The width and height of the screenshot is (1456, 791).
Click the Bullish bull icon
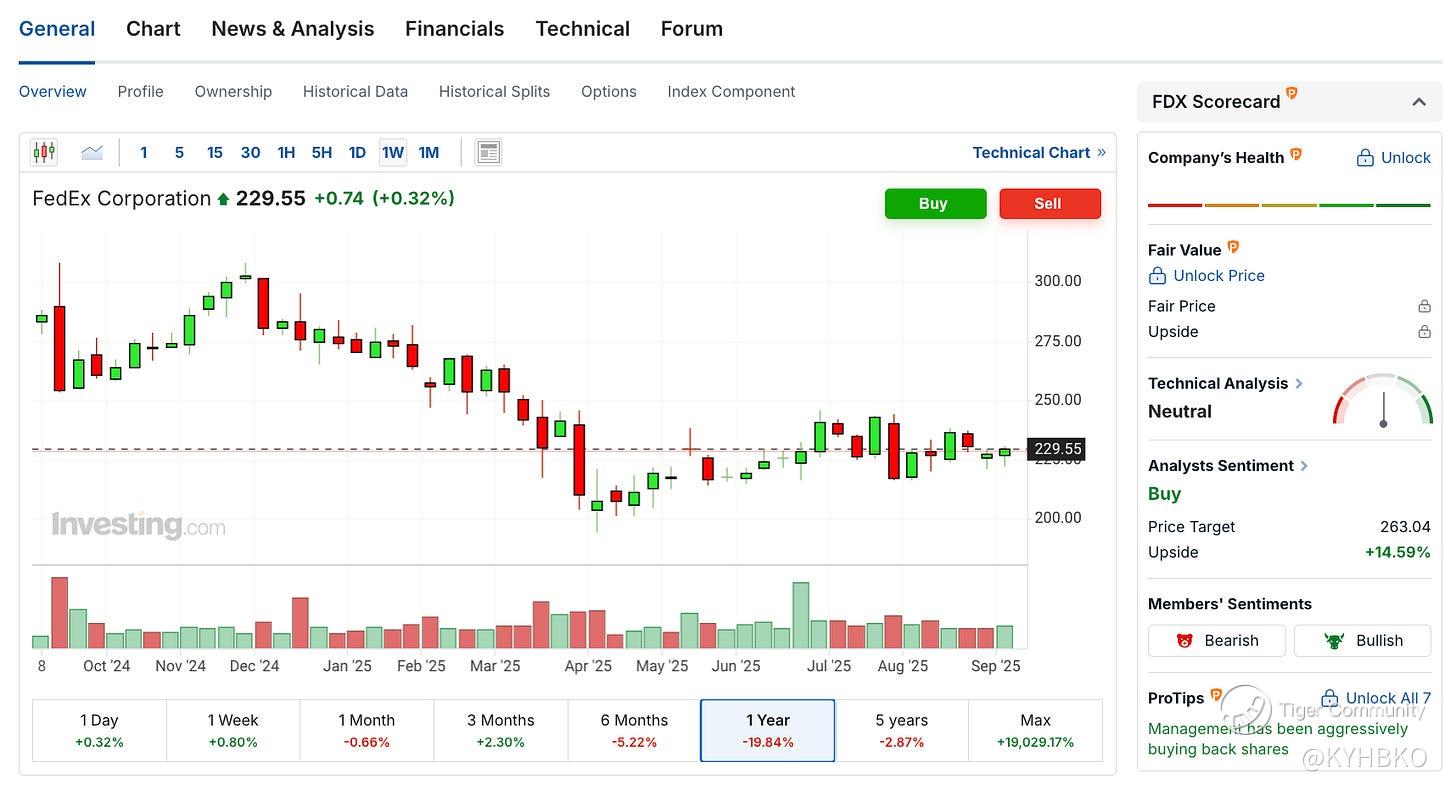click(x=1334, y=641)
